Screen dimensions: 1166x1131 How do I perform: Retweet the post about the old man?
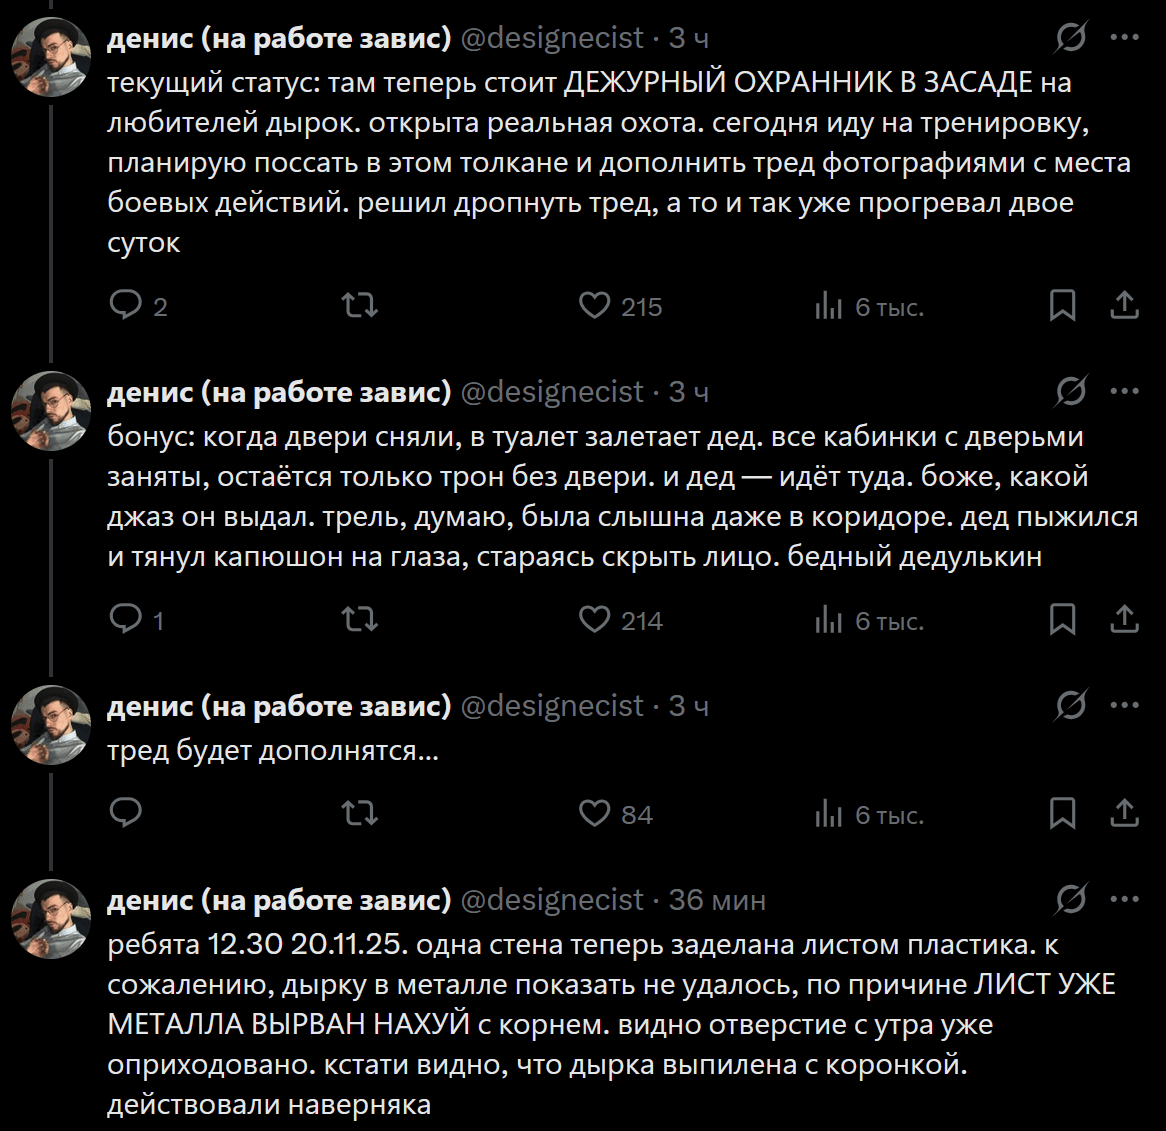(x=359, y=620)
